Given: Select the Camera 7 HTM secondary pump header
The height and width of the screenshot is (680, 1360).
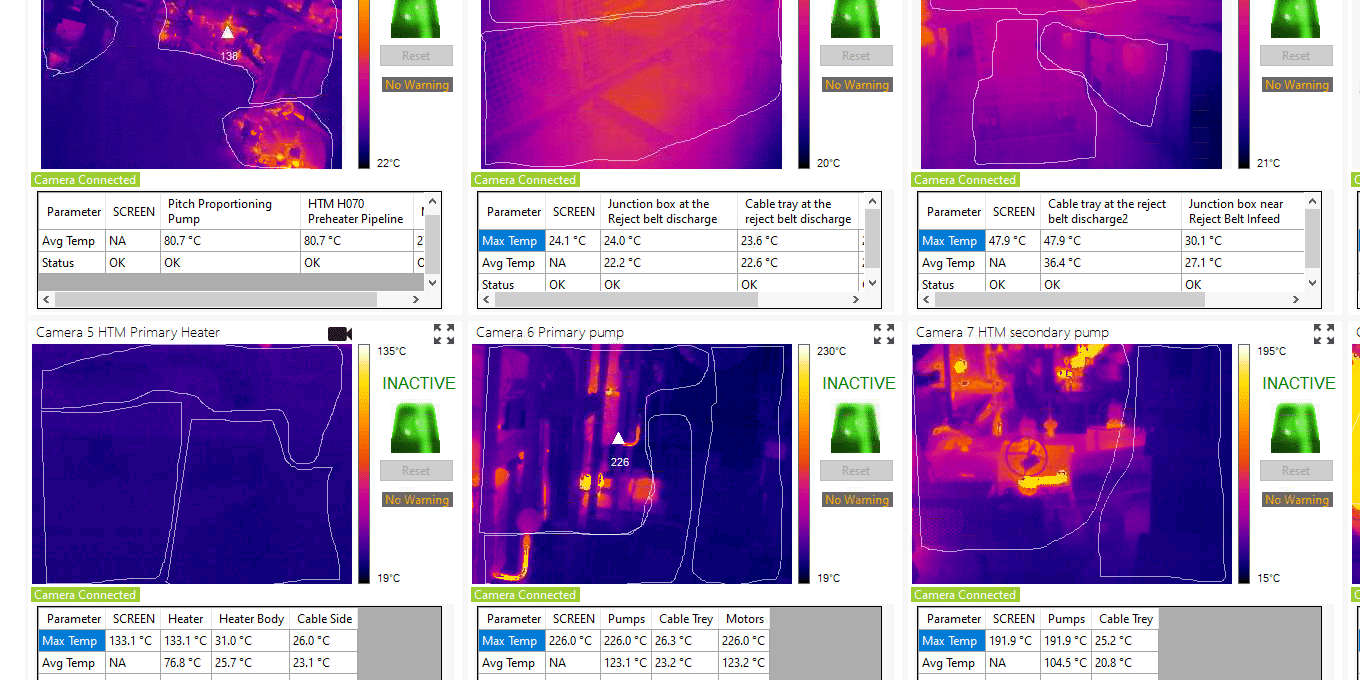Looking at the screenshot, I should click(x=1010, y=331).
